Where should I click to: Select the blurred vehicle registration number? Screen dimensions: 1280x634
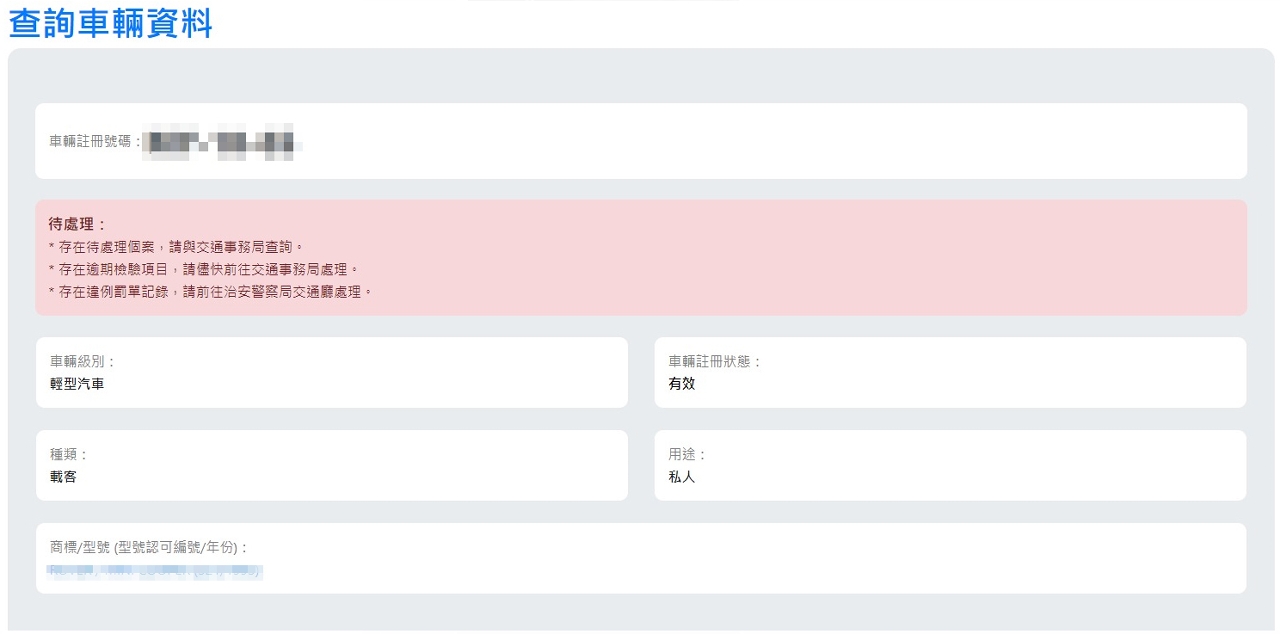coord(221,141)
